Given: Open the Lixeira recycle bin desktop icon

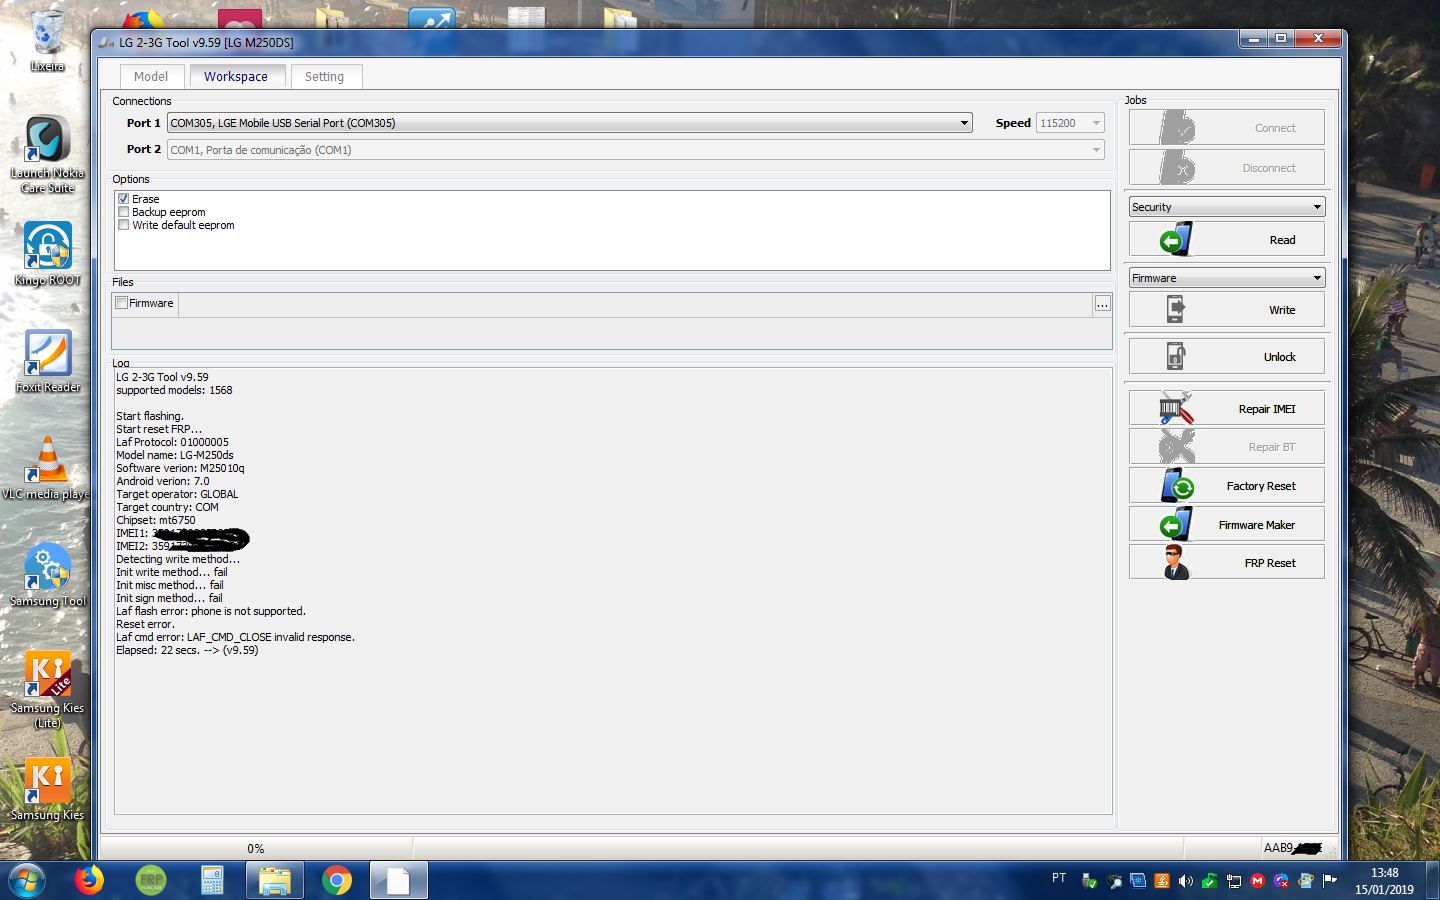Looking at the screenshot, I should [x=47, y=40].
